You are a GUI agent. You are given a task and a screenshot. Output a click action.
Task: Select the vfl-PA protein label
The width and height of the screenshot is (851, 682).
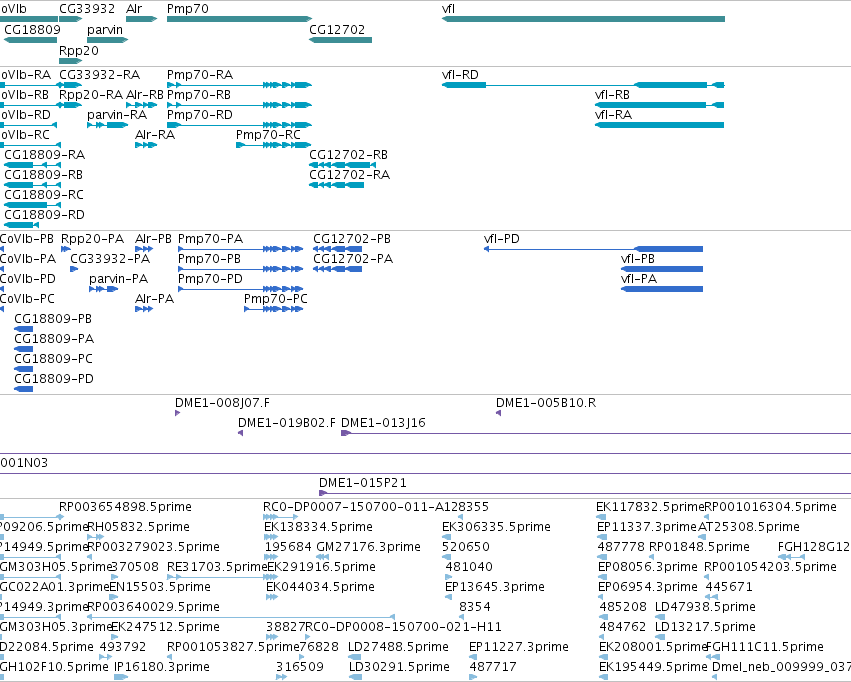639,279
